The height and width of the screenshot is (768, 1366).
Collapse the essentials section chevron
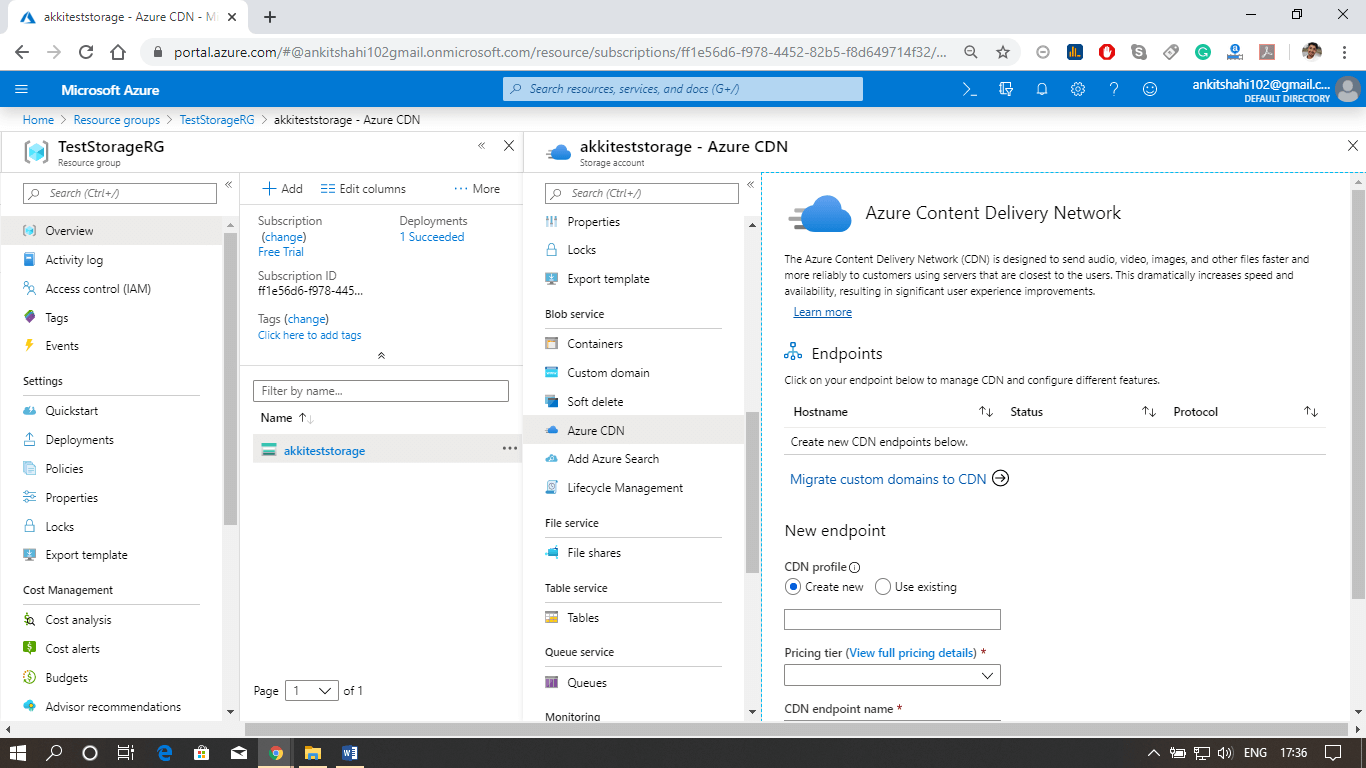pyautogui.click(x=380, y=356)
